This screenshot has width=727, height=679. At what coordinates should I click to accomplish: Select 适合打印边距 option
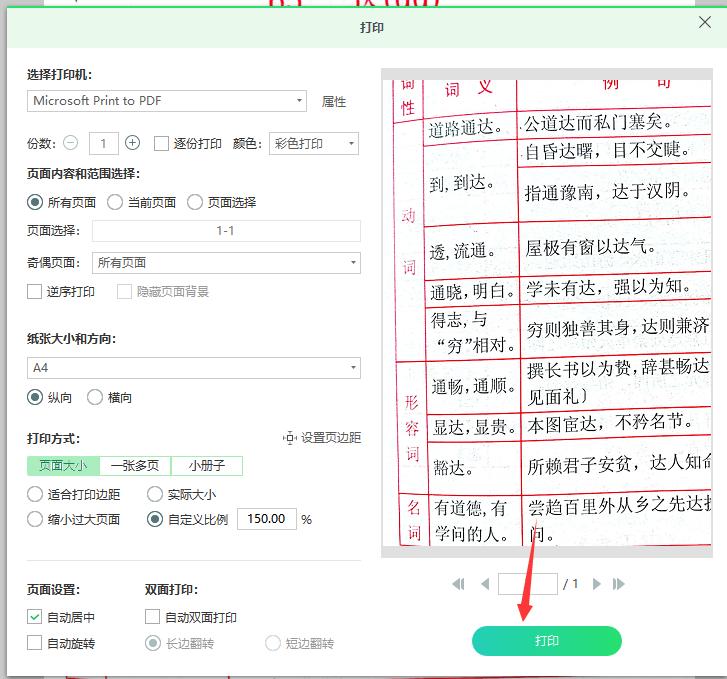(x=35, y=494)
